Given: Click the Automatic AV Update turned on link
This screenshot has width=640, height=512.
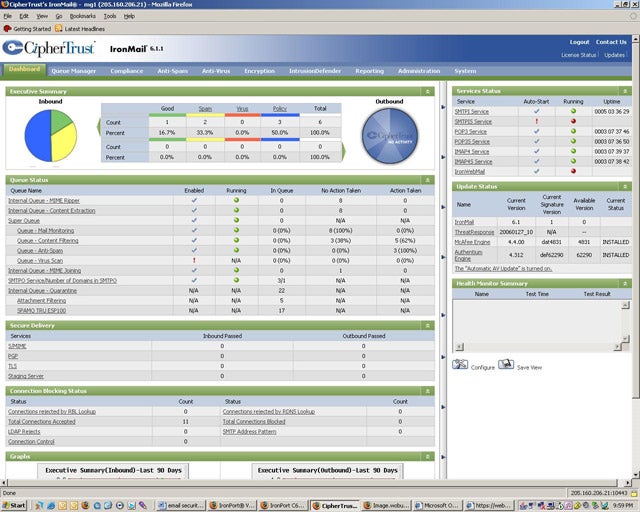Looking at the screenshot, I should (503, 269).
